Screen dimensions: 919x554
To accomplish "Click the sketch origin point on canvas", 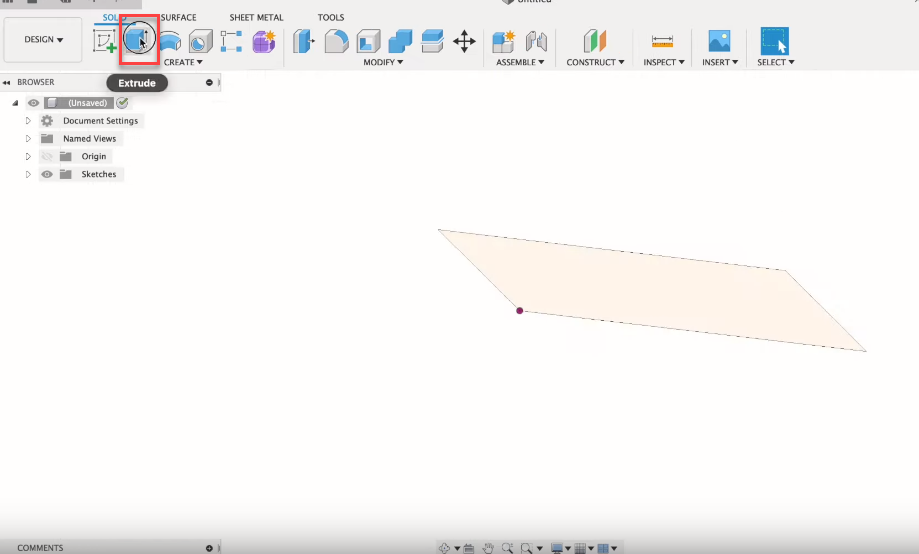I will 519,311.
